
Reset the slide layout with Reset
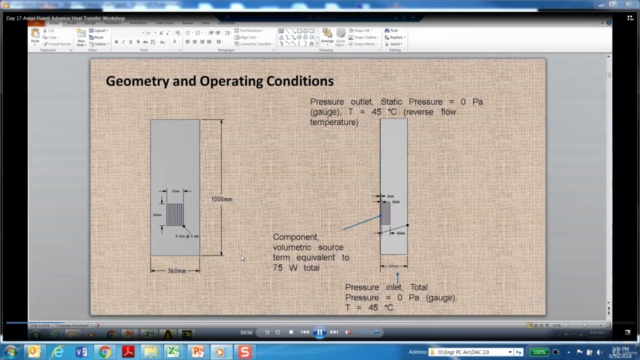click(96, 37)
